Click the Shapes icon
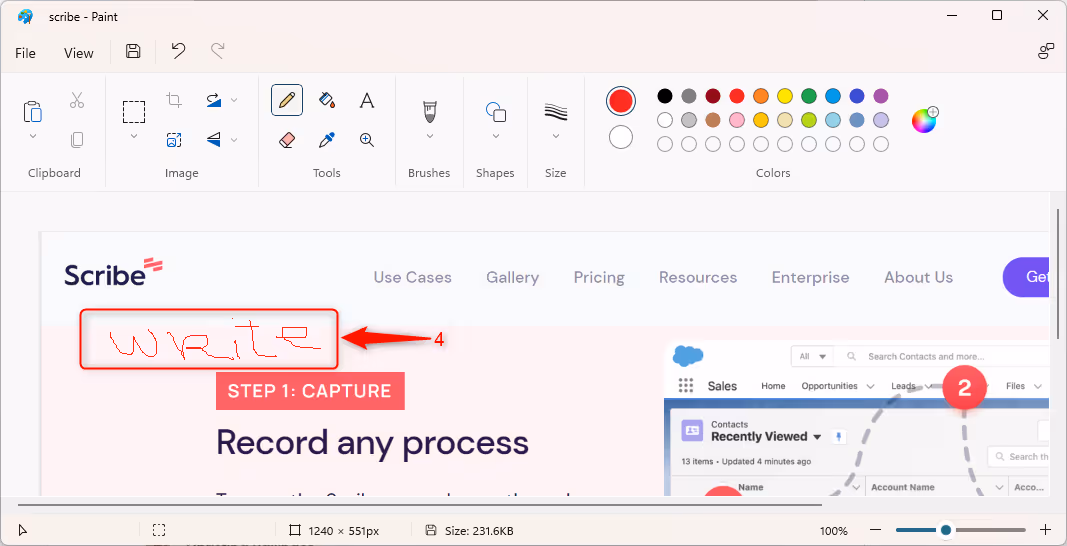1067x546 pixels. pos(495,111)
